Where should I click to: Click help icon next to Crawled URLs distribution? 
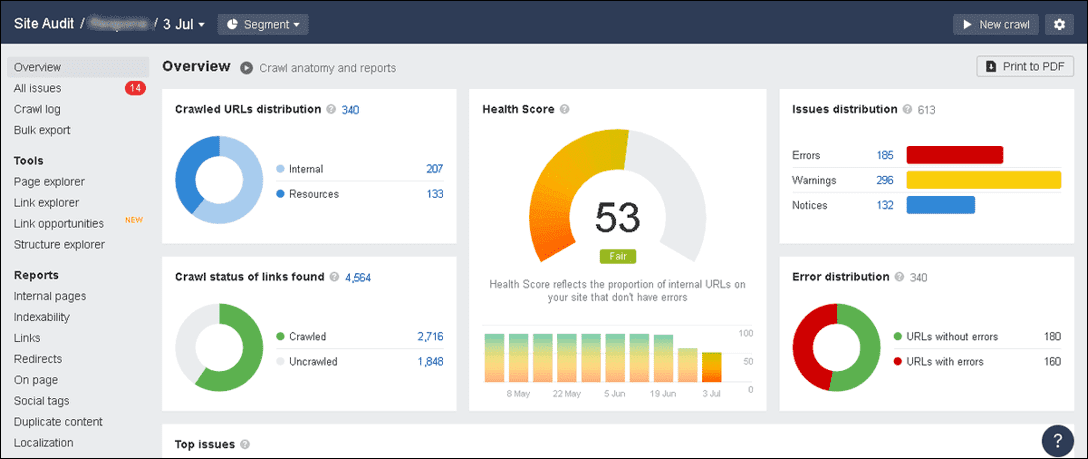331,110
